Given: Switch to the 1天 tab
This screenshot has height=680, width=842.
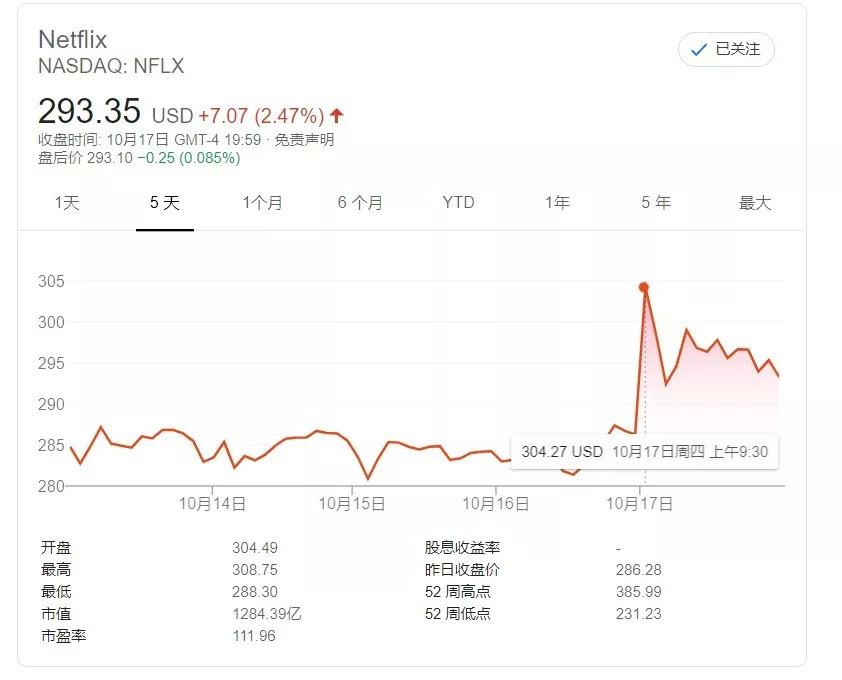Looking at the screenshot, I should [x=67, y=203].
